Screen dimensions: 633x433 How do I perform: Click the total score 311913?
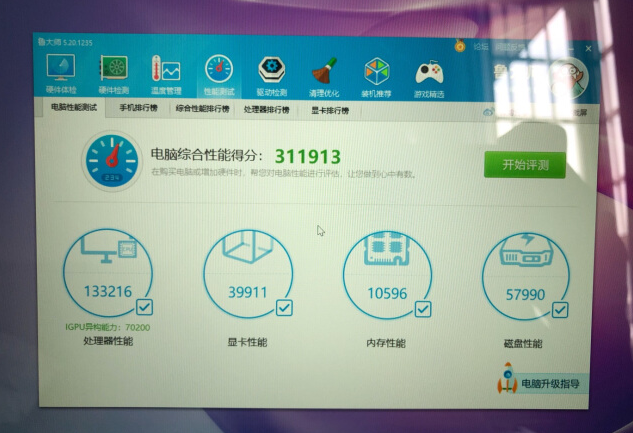coord(308,157)
